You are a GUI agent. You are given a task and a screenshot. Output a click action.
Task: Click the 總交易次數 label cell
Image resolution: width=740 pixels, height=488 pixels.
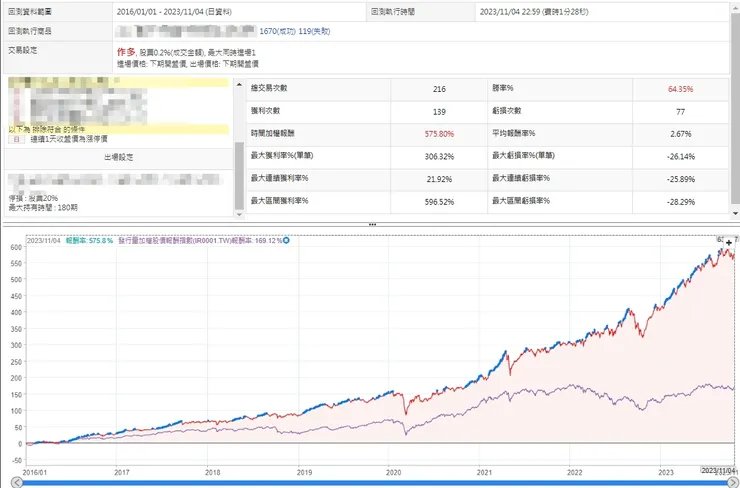point(319,89)
